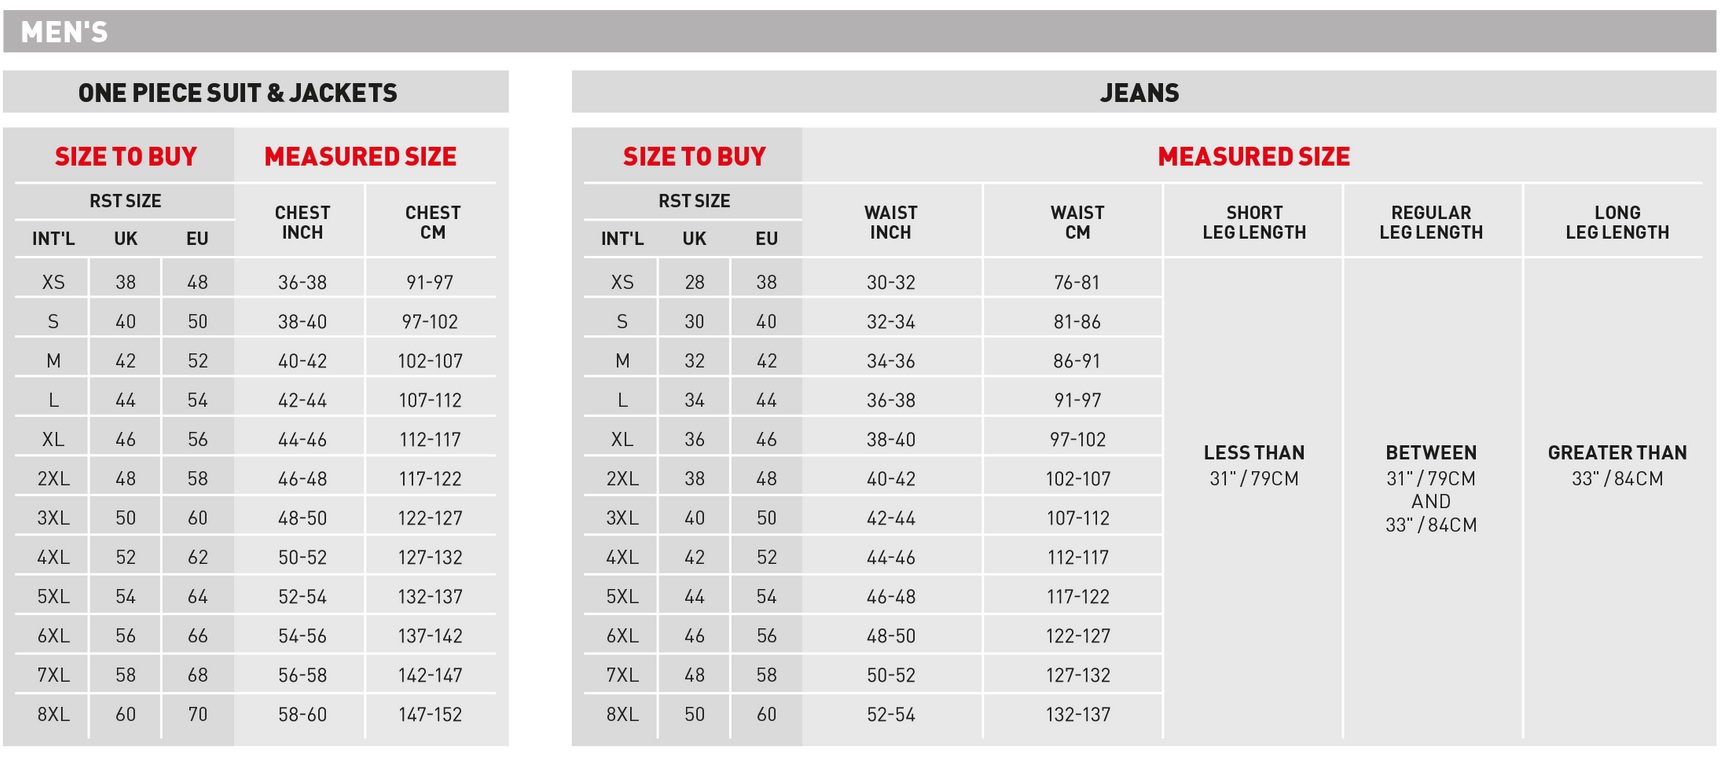Click the 76-81 waist CM cell
Viewport: 1731px width, 757px height.
(x=1077, y=282)
